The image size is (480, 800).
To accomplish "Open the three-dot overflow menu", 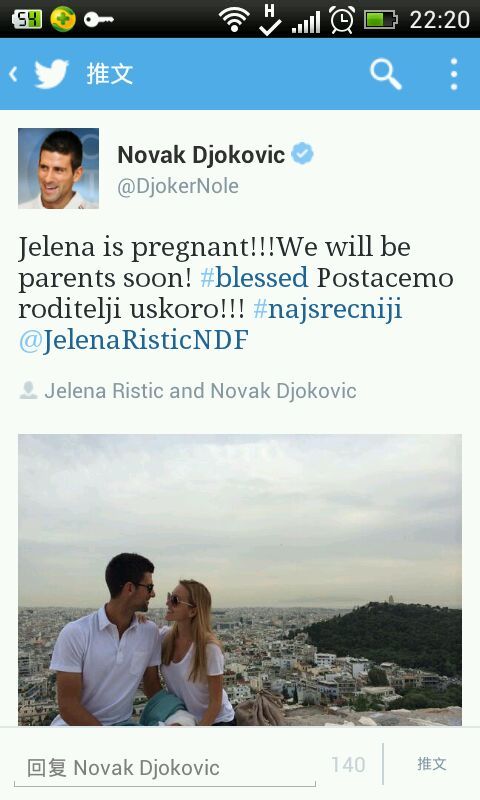I will pyautogui.click(x=453, y=74).
